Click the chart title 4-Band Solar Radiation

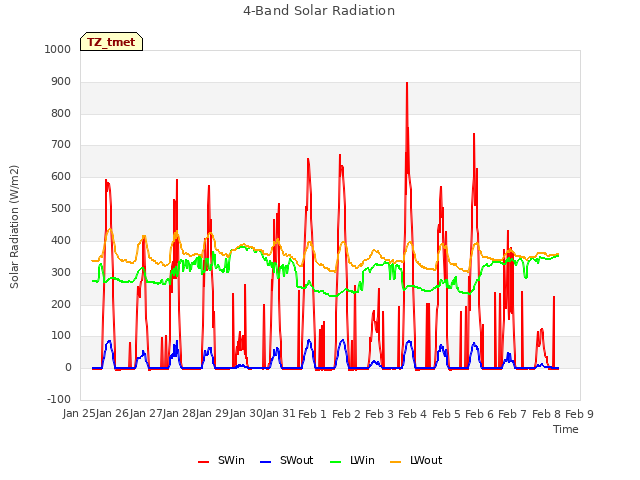(x=319, y=11)
